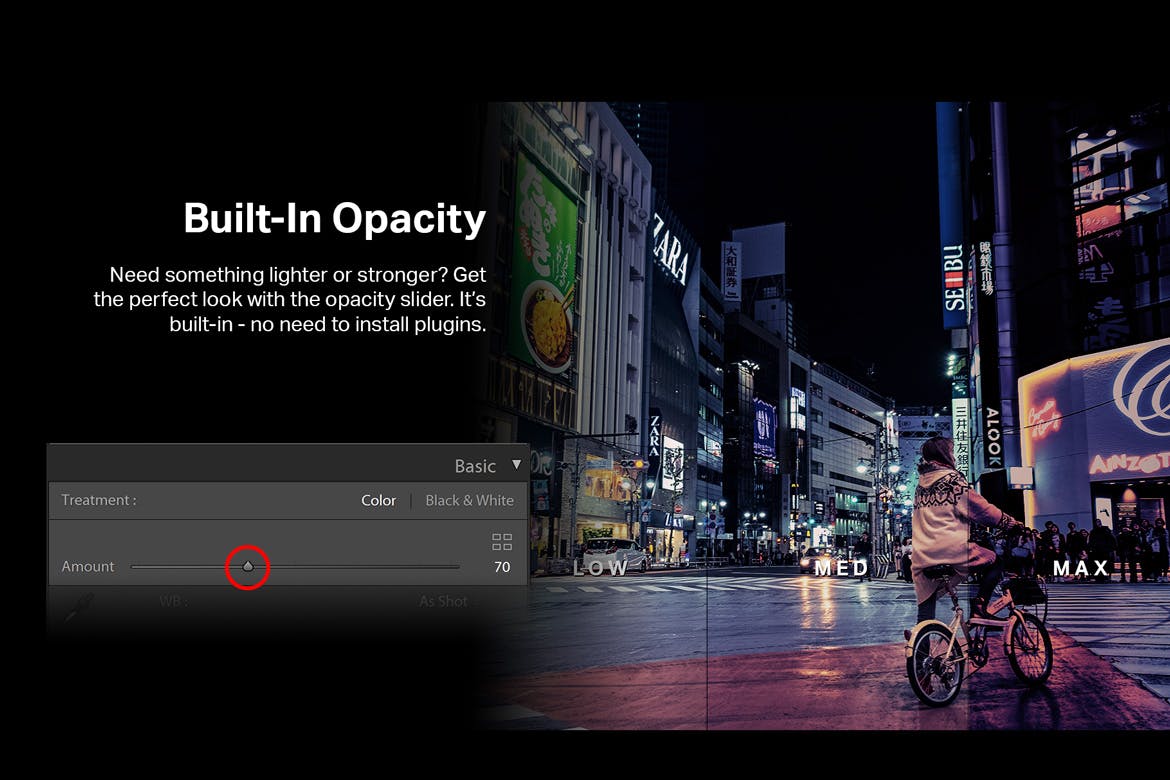Select the Color treatment option

coord(378,500)
